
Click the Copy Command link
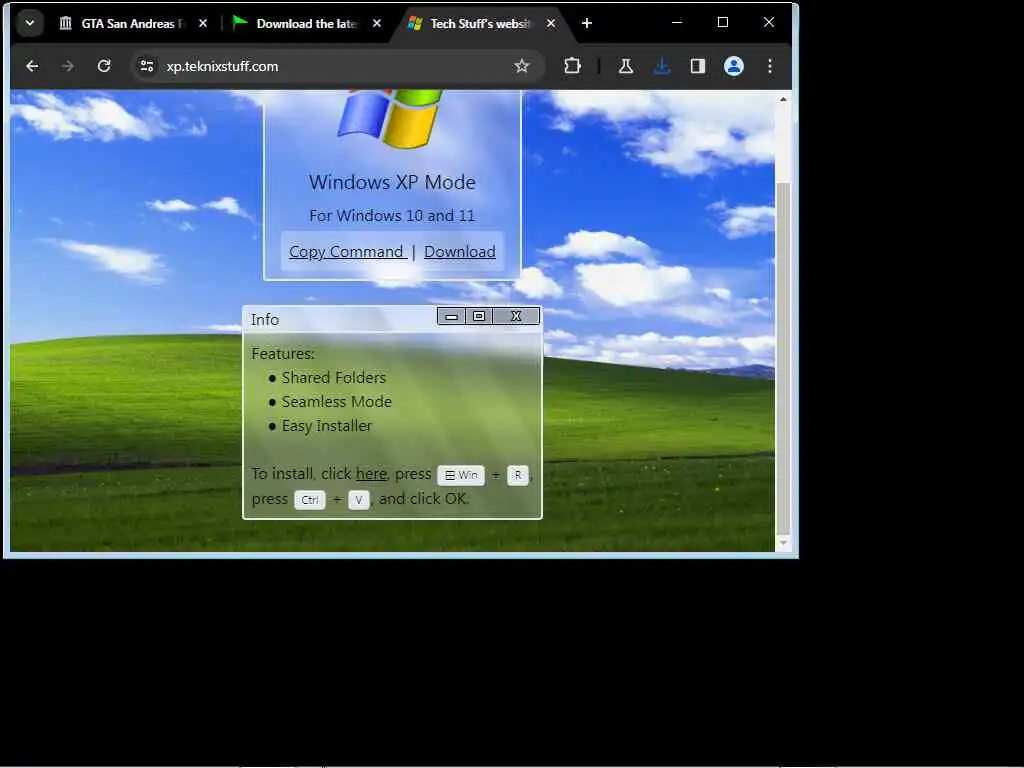tap(347, 251)
